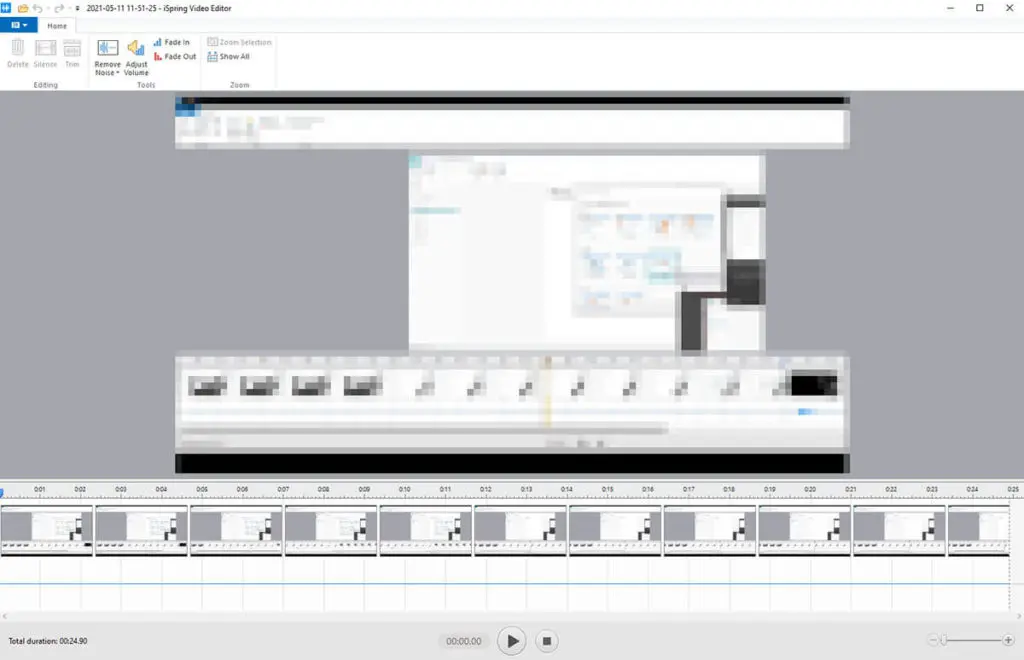
Task: Click Show All zoom option
Action: (x=229, y=57)
